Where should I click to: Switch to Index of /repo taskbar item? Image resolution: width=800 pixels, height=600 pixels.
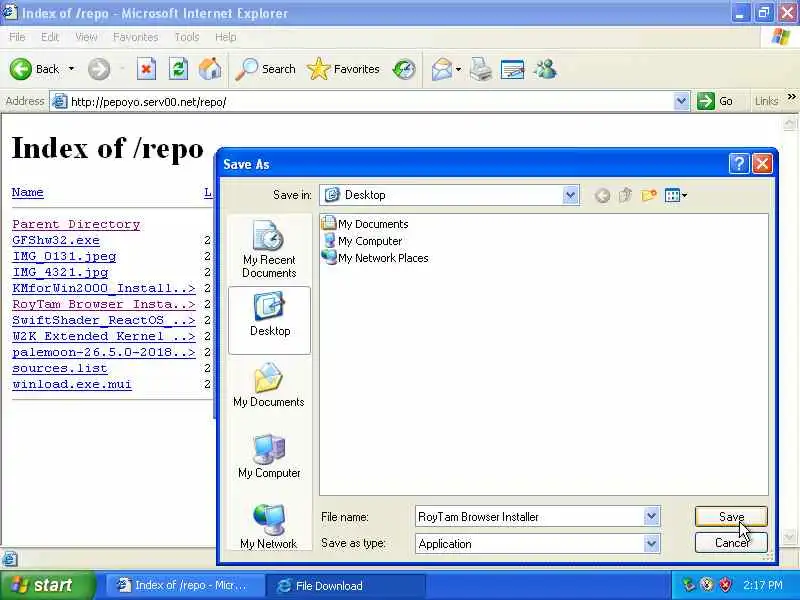click(186, 586)
